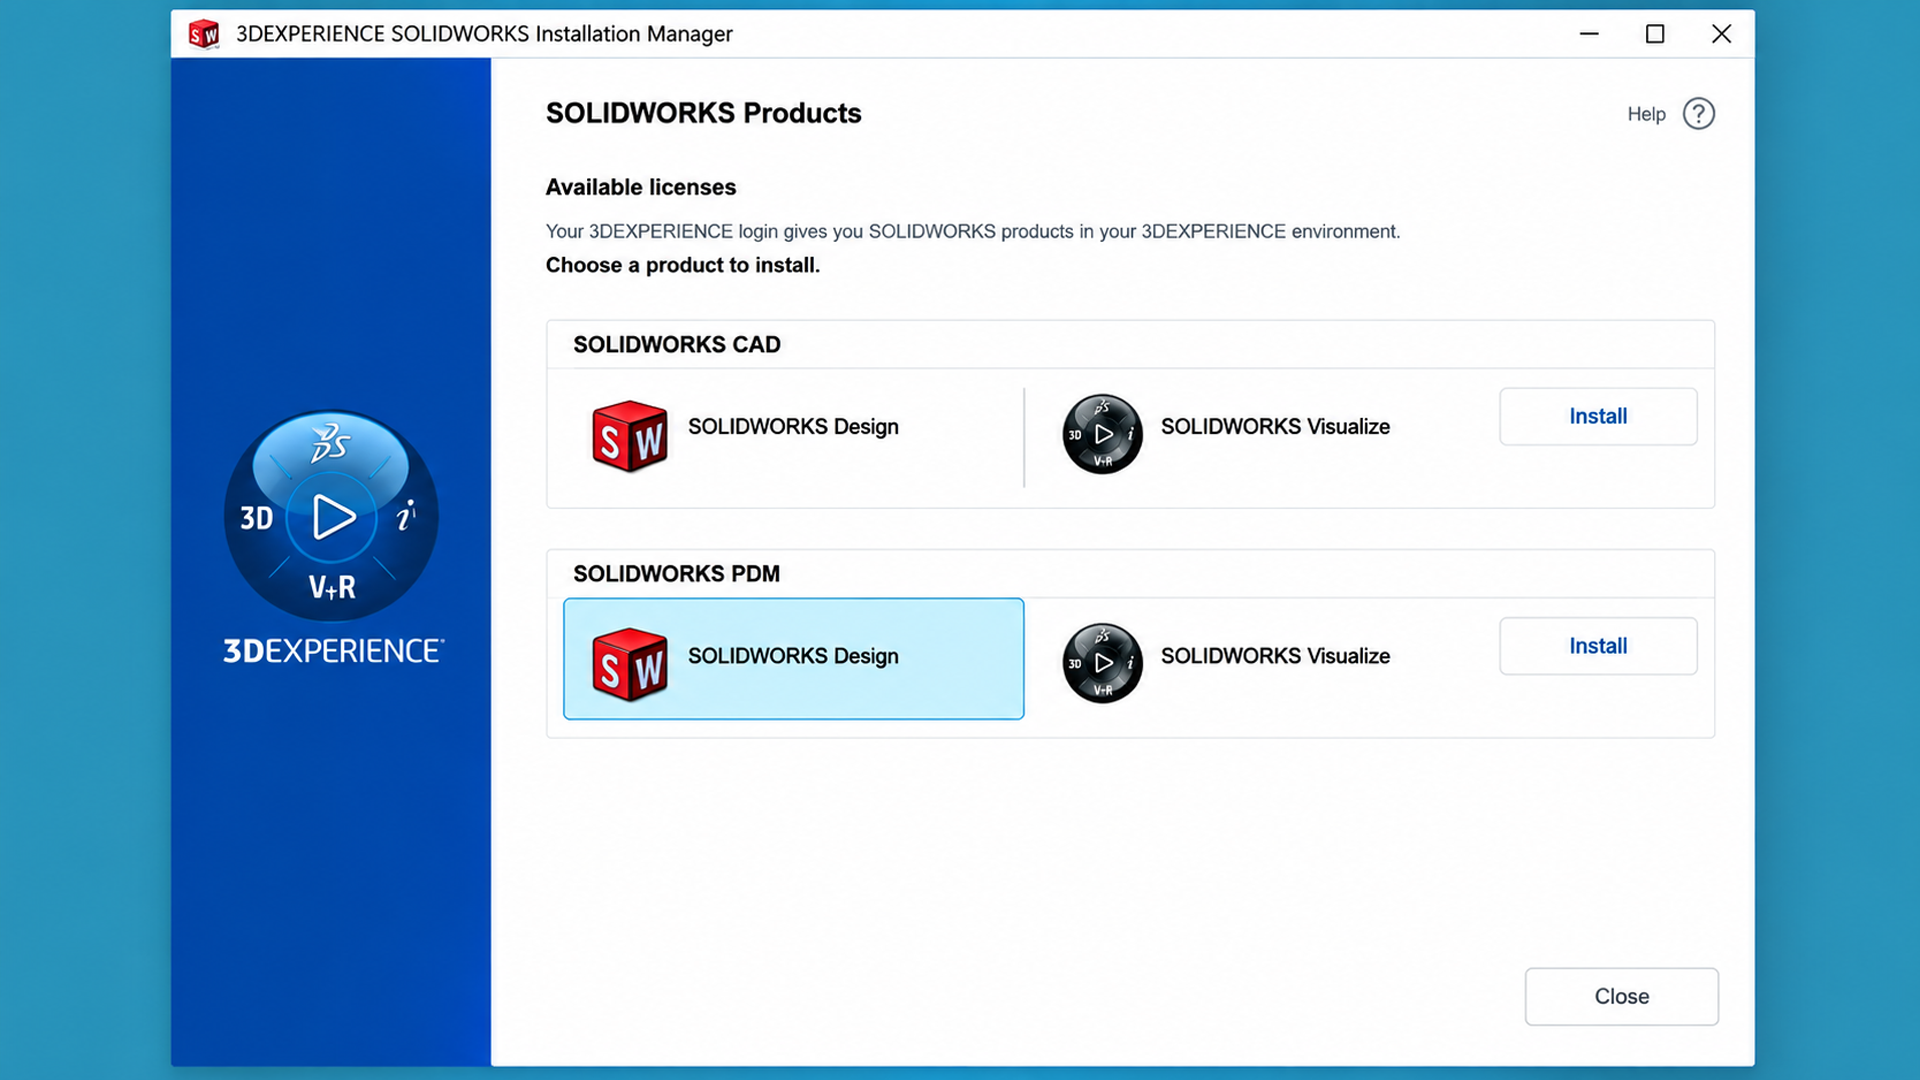Minimize the Installation Manager window

(1589, 34)
